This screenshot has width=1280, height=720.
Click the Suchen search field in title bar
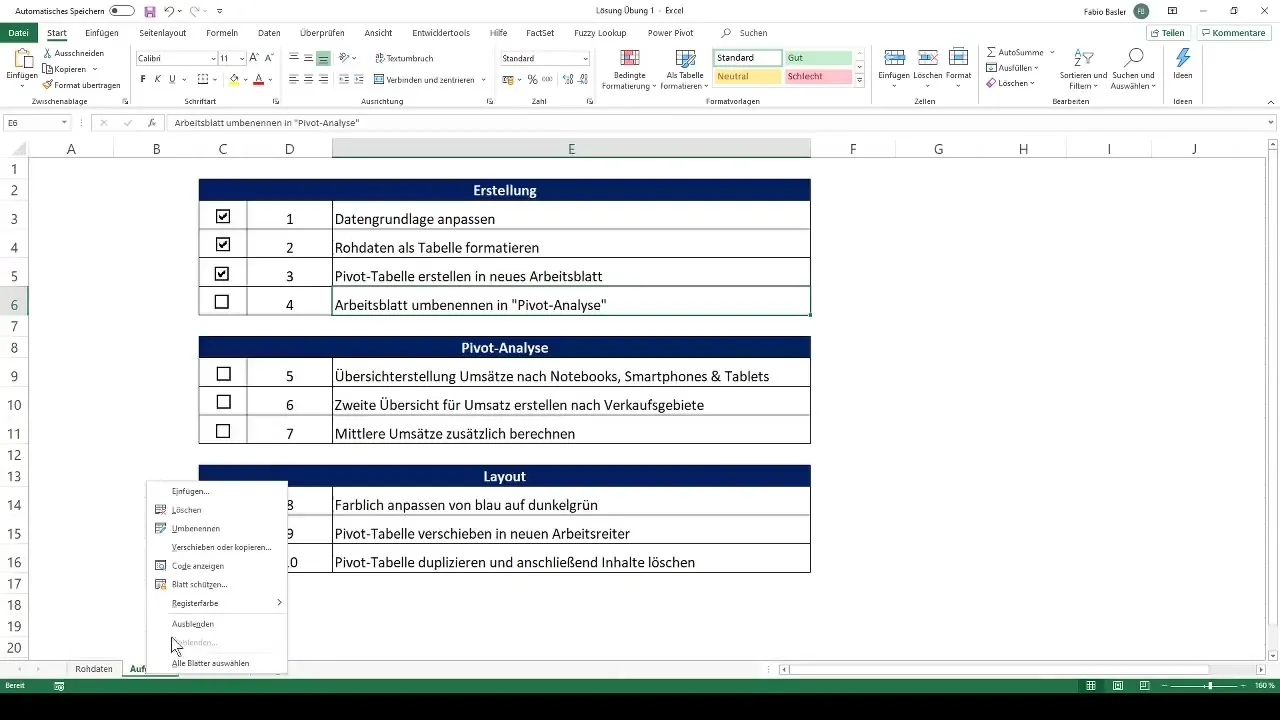point(752,33)
